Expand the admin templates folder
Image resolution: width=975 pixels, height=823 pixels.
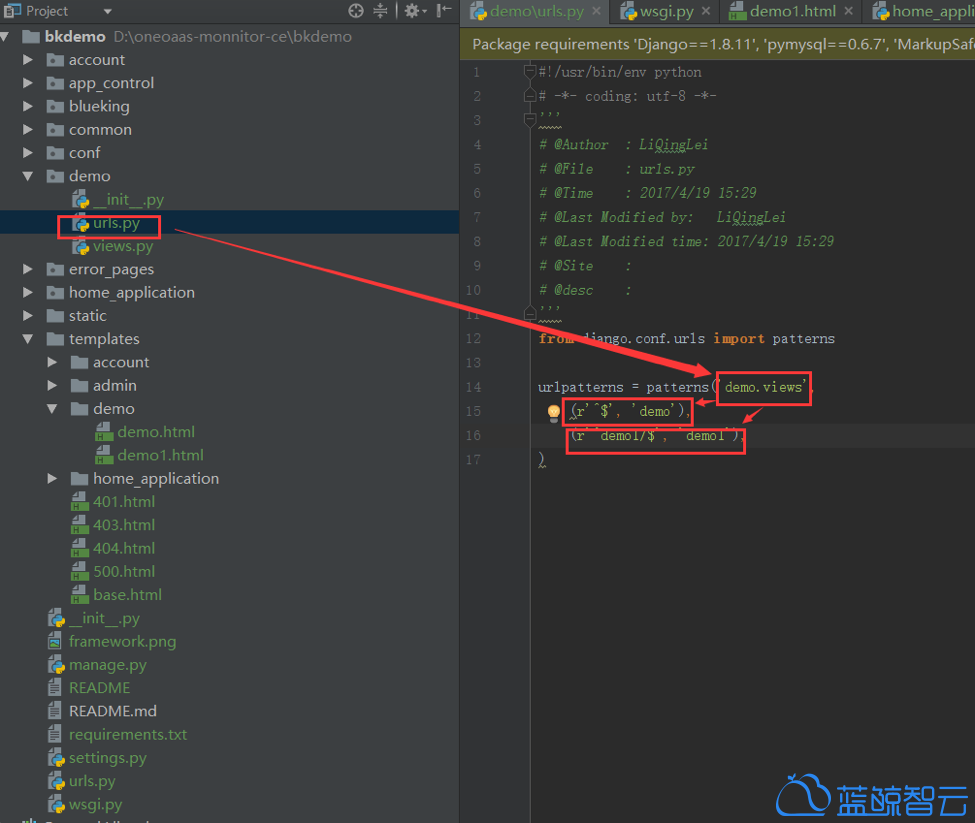[52, 385]
